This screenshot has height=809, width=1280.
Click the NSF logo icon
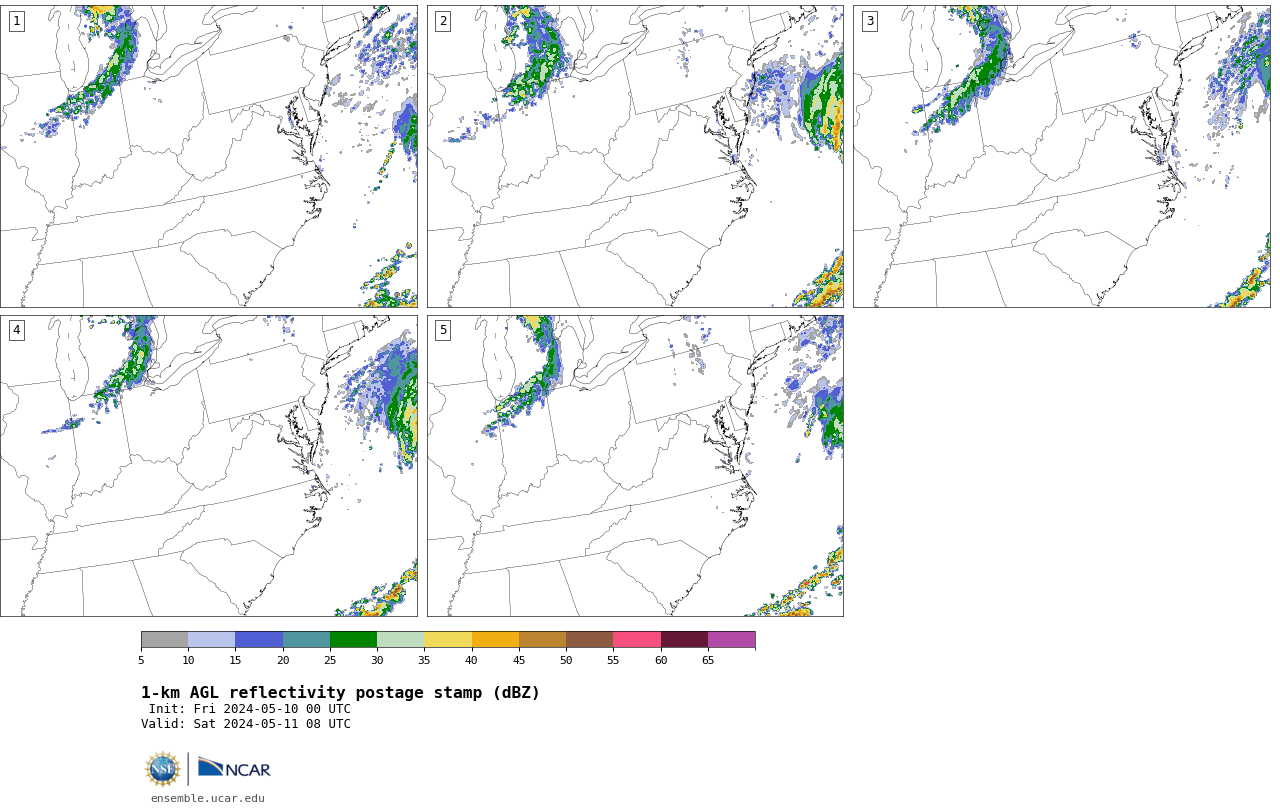163,769
